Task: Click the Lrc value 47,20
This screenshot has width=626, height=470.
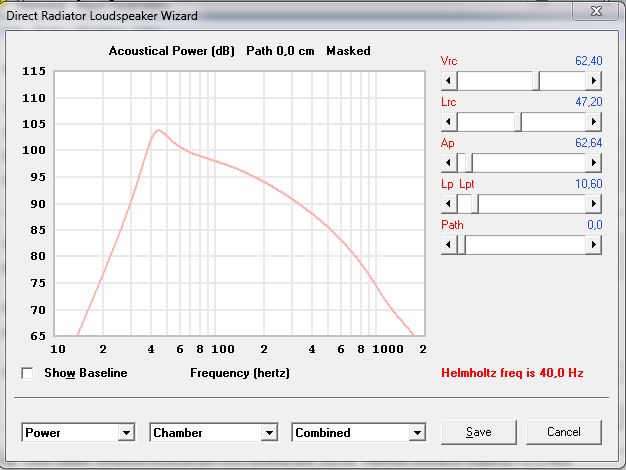Action: [x=588, y=102]
